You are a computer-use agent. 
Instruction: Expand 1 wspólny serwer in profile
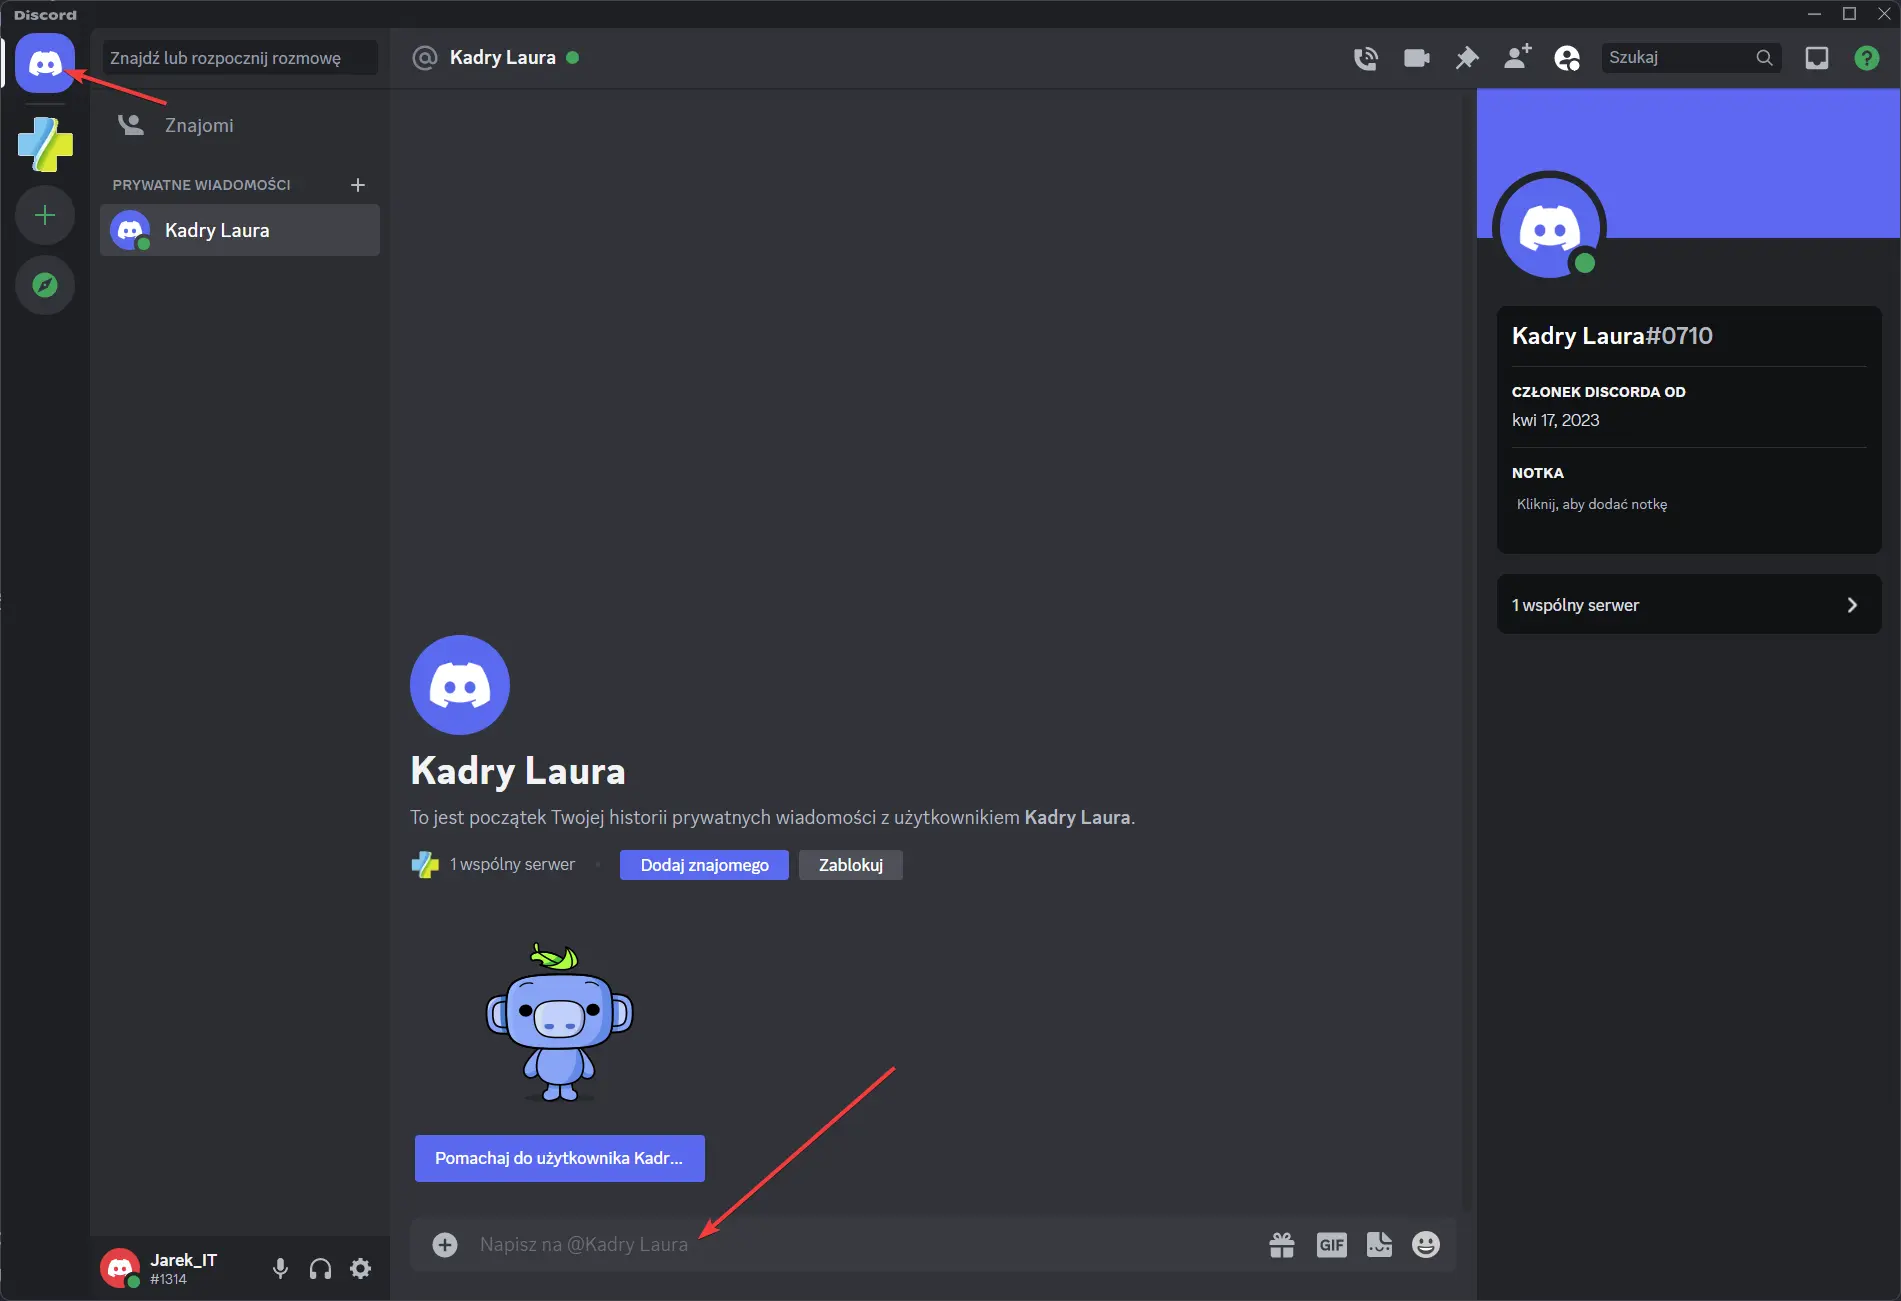point(1689,605)
